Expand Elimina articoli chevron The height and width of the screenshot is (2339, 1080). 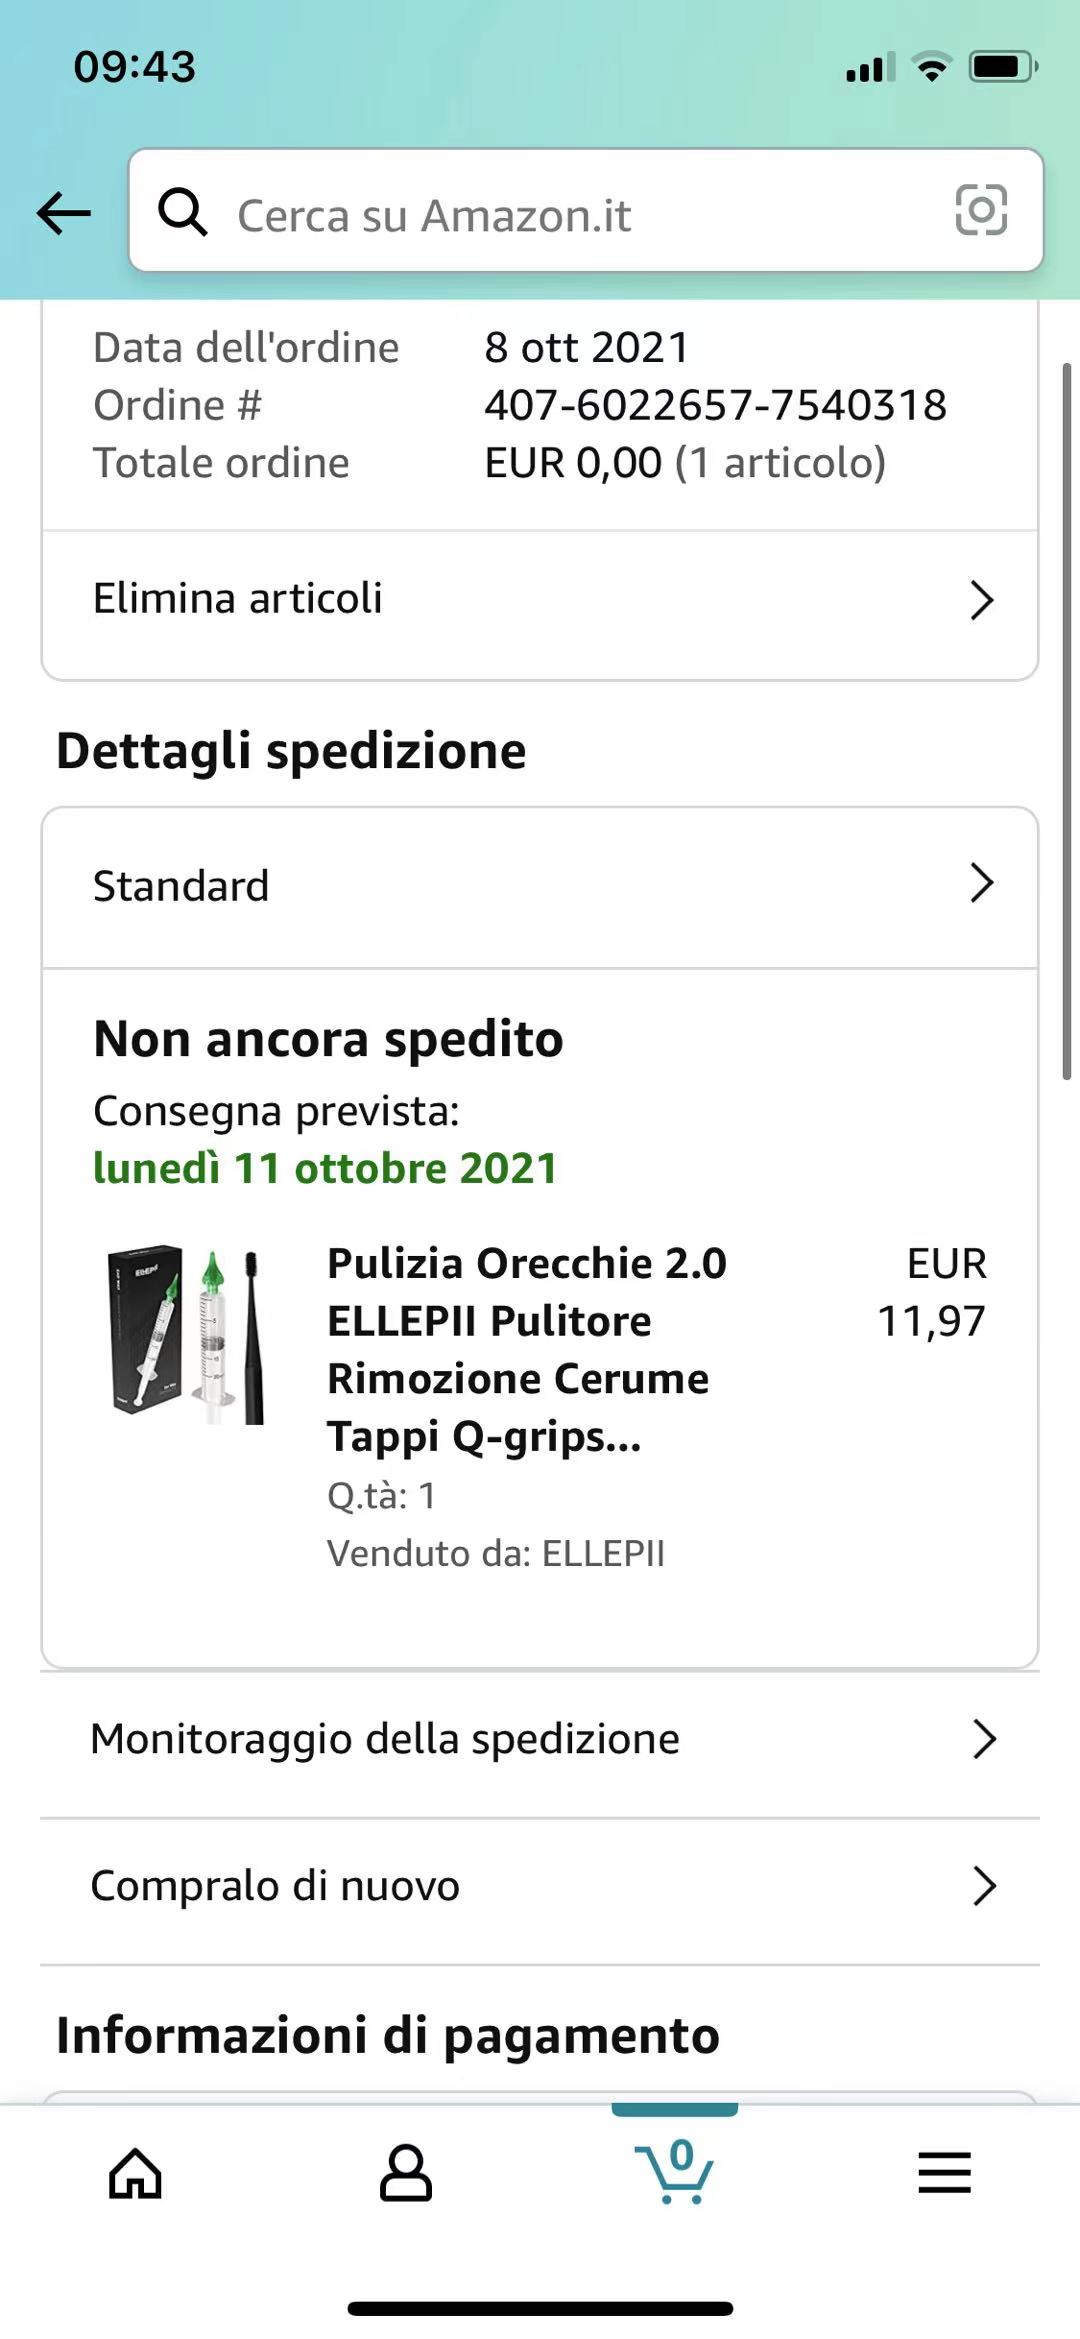(982, 600)
